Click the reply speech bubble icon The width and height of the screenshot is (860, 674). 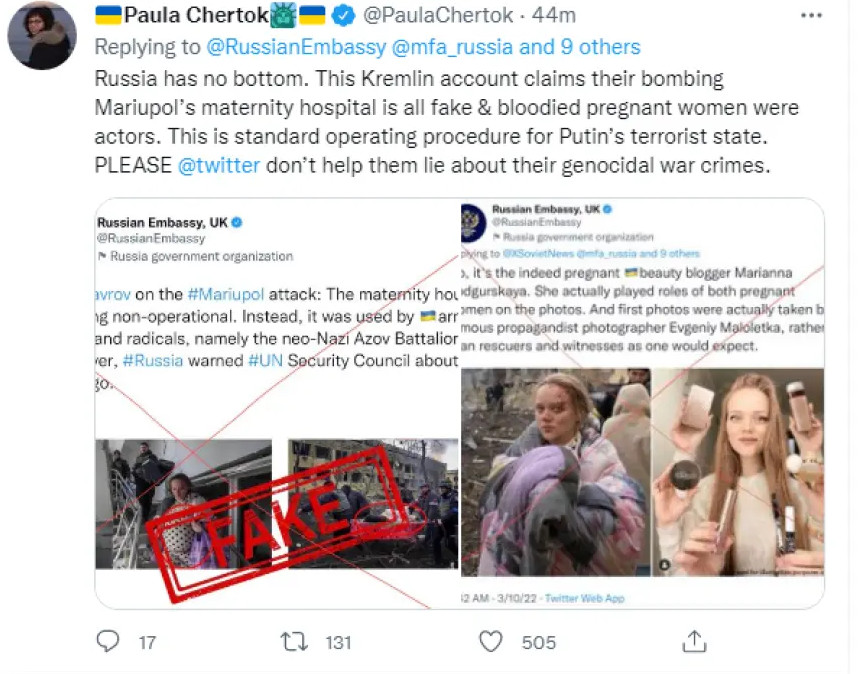coord(108,641)
